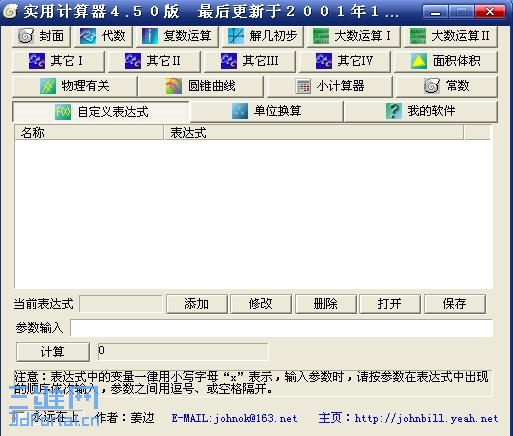Click the 封面 tab's spiral shell icon

point(26,36)
